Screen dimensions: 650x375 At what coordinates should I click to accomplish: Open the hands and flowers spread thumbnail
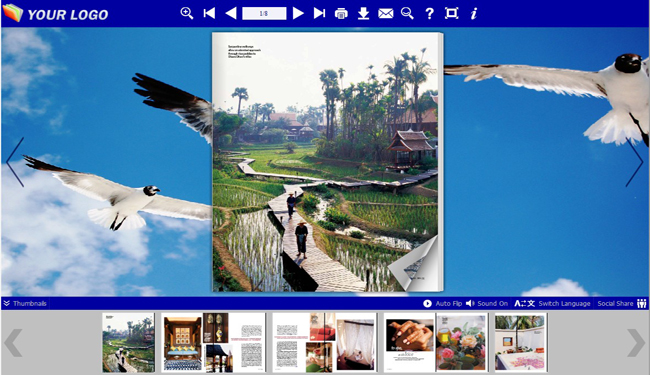435,343
